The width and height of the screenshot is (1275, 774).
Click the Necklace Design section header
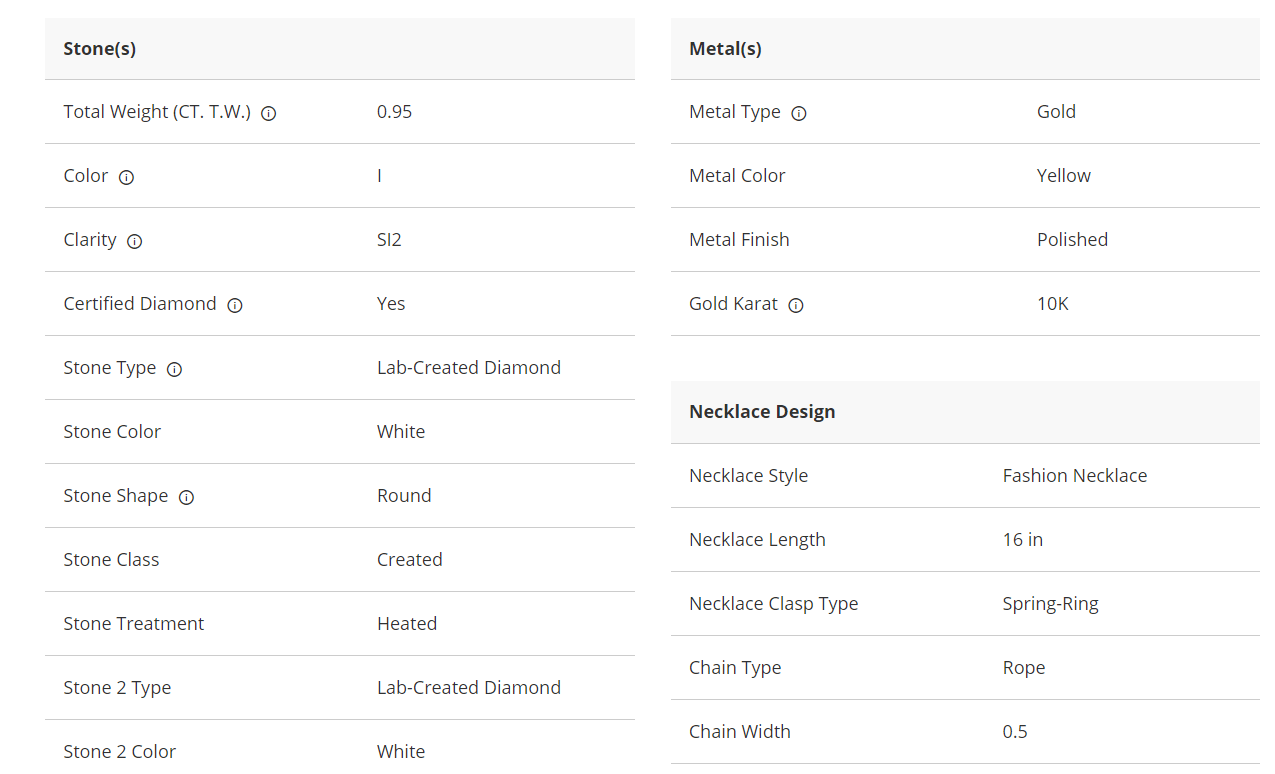click(x=762, y=411)
